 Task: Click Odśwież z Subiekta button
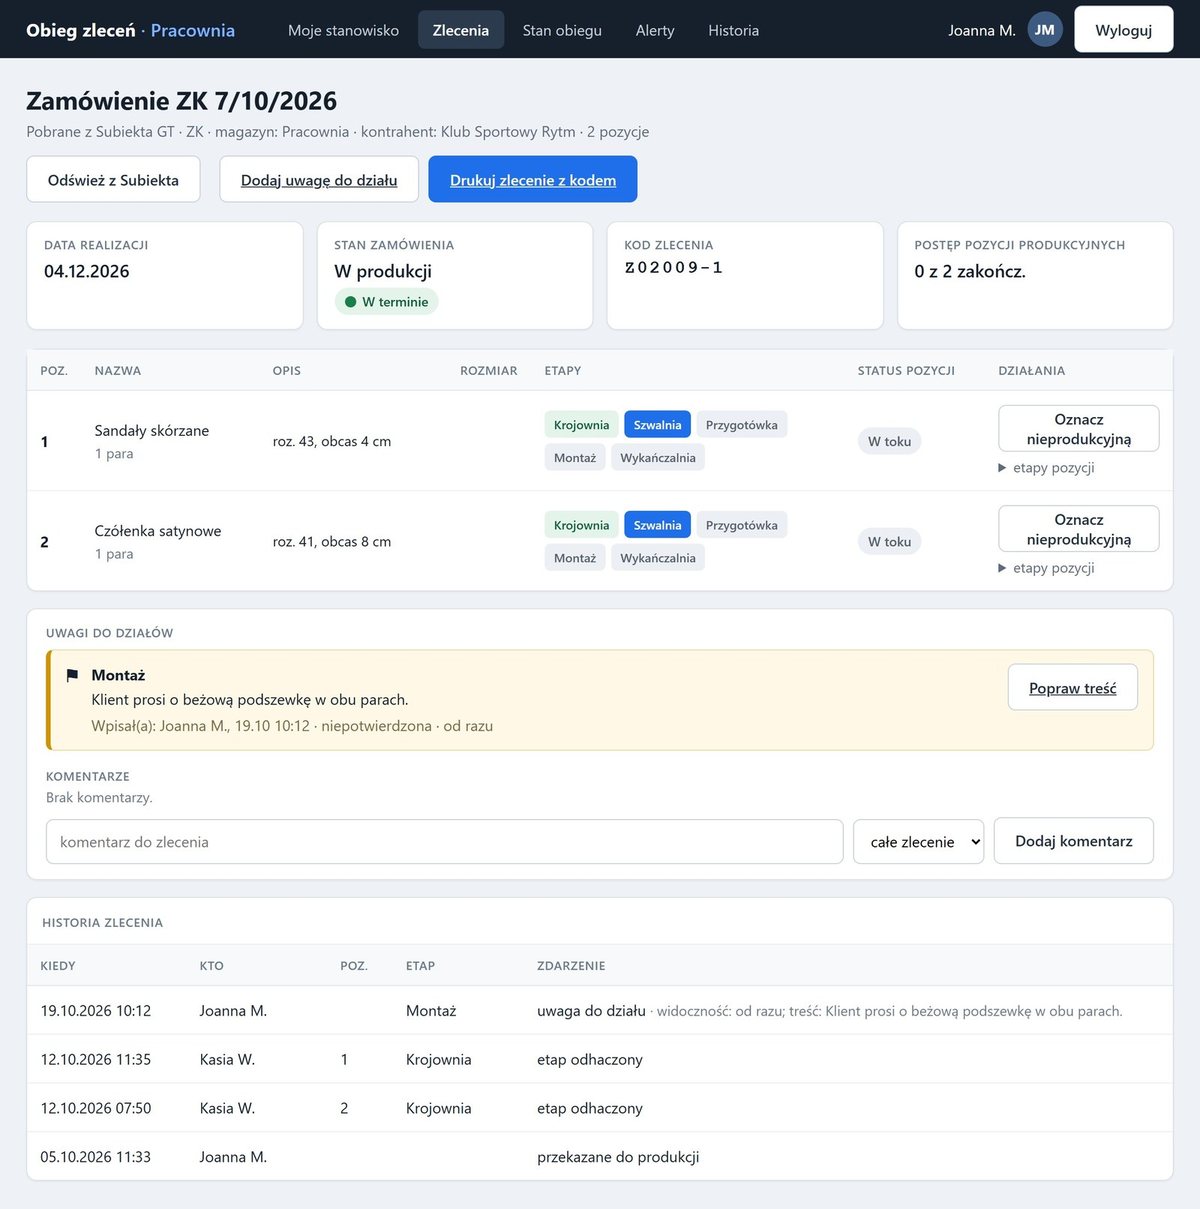click(113, 180)
